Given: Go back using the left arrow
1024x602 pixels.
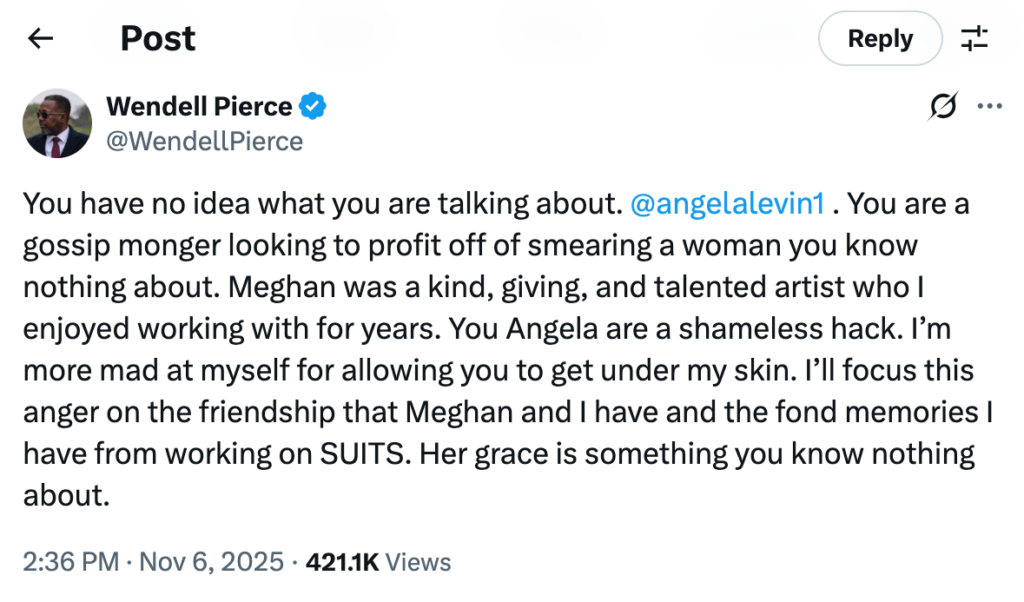Looking at the screenshot, I should 40,39.
